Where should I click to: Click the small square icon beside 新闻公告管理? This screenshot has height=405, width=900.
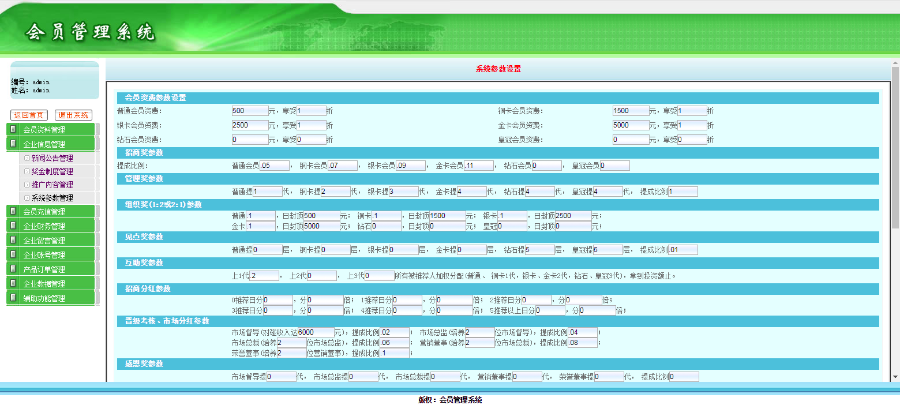point(26,158)
